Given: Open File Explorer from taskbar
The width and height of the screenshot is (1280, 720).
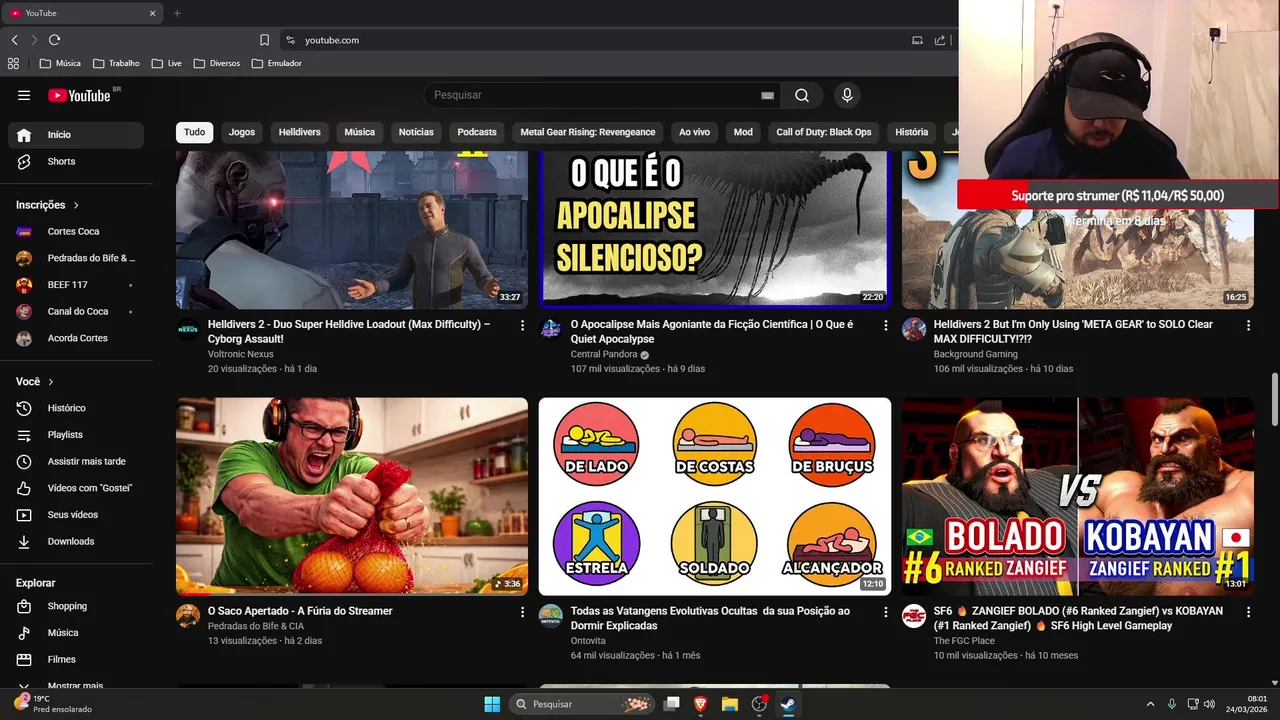Looking at the screenshot, I should [x=730, y=704].
